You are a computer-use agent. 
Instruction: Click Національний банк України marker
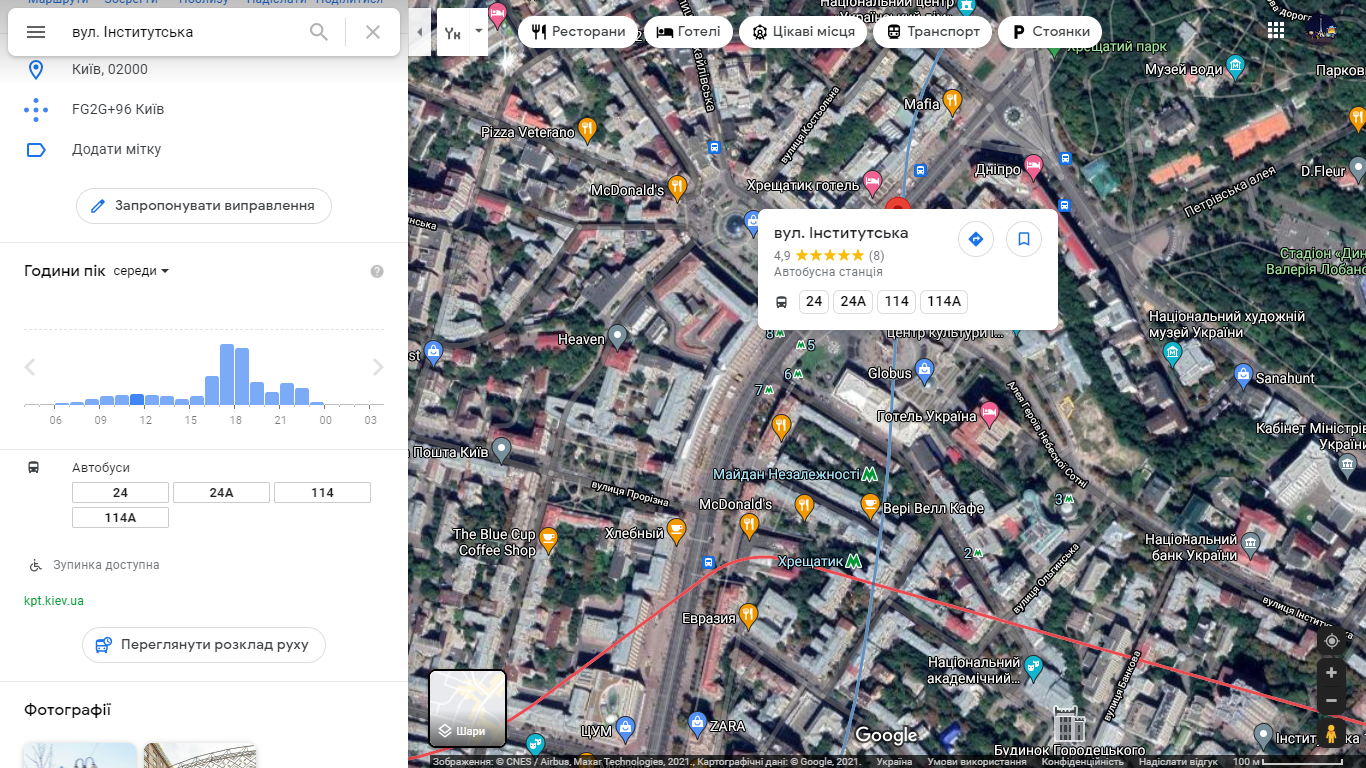(1250, 544)
